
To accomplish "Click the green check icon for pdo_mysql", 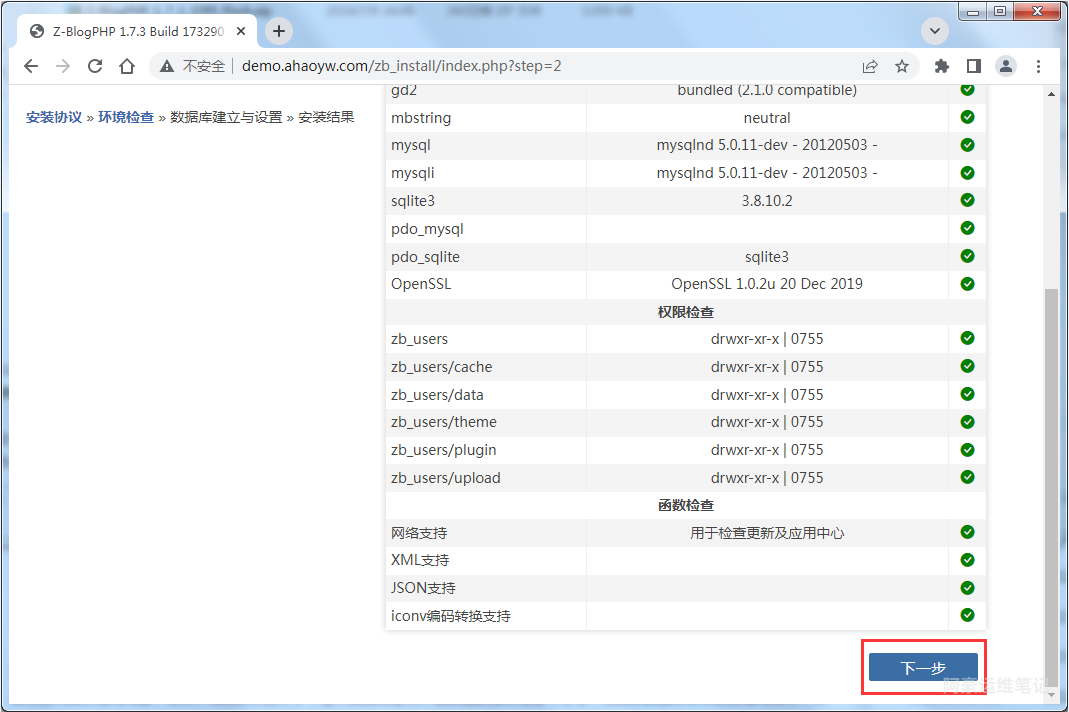I will pos(967,228).
